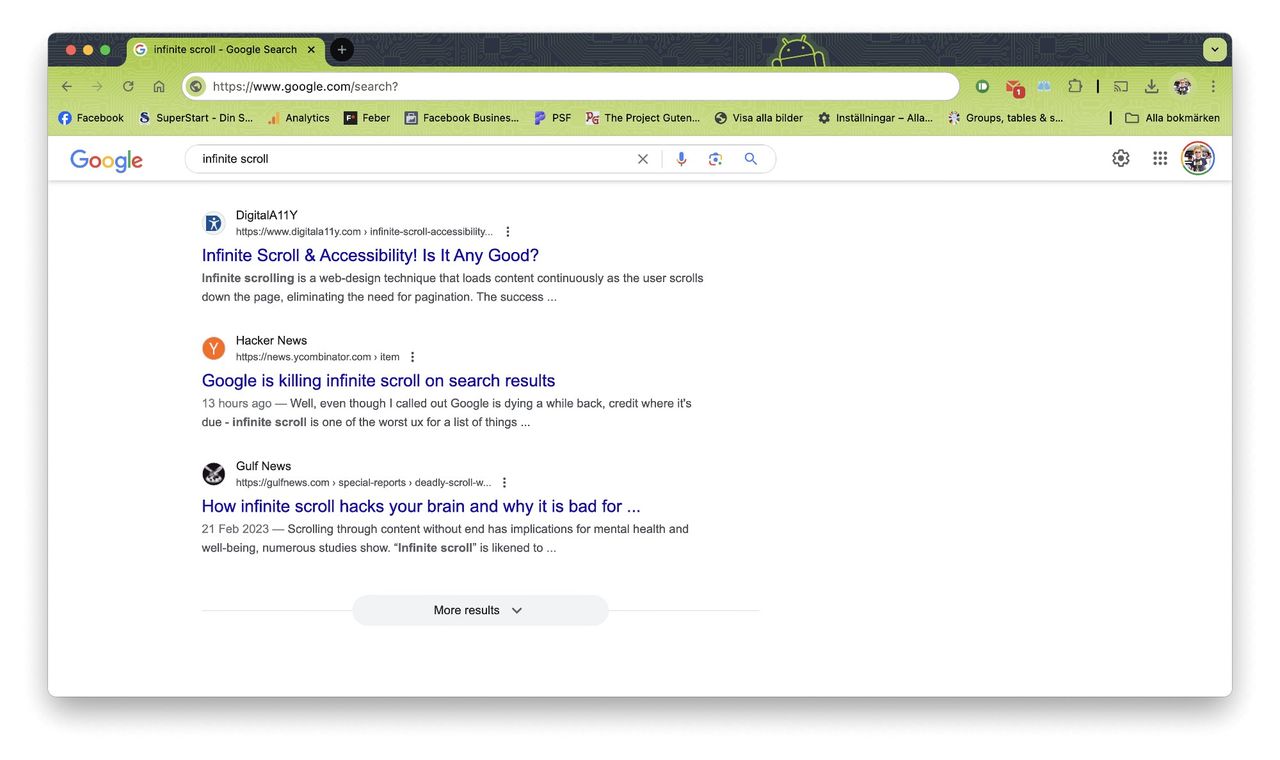Open the three-dot menu on the Hacker News result
Viewport: 1280px width, 760px height.
click(x=411, y=356)
